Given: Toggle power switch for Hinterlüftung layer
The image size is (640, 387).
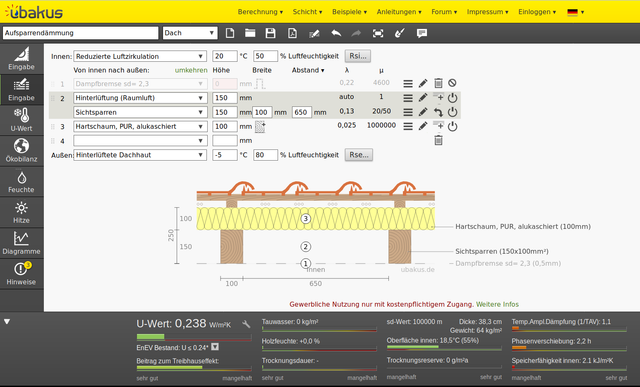Looking at the screenshot, I should [452, 98].
